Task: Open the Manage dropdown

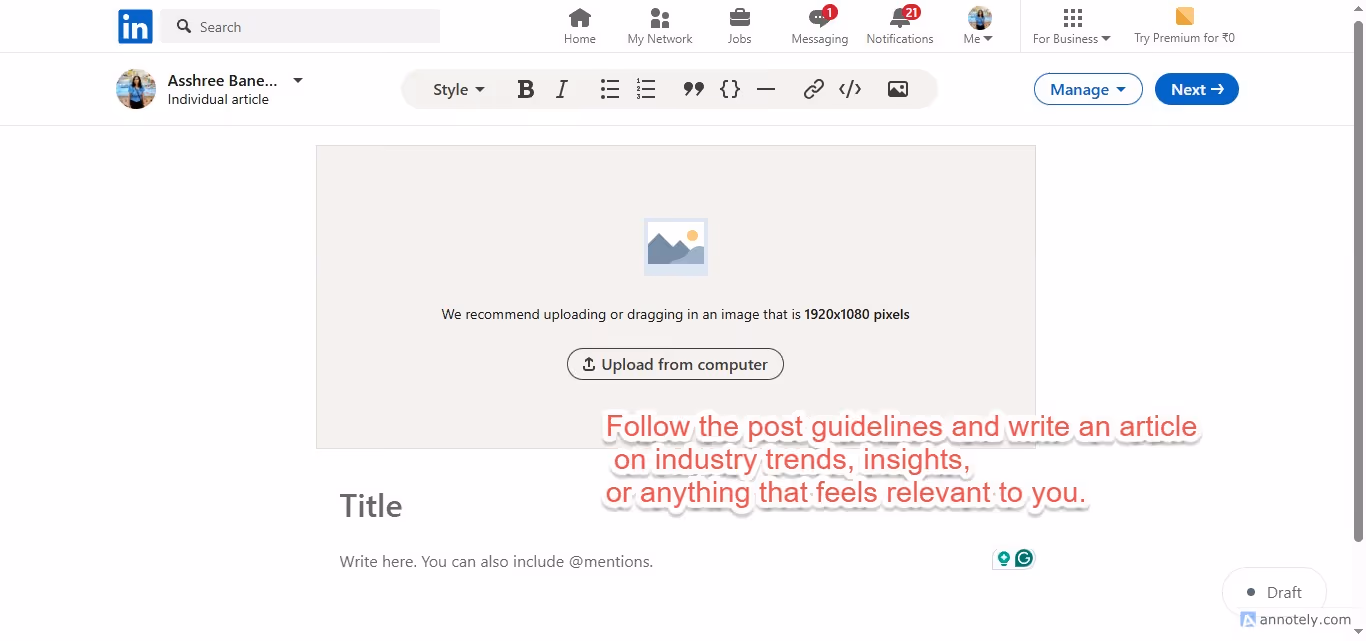Action: coord(1088,89)
